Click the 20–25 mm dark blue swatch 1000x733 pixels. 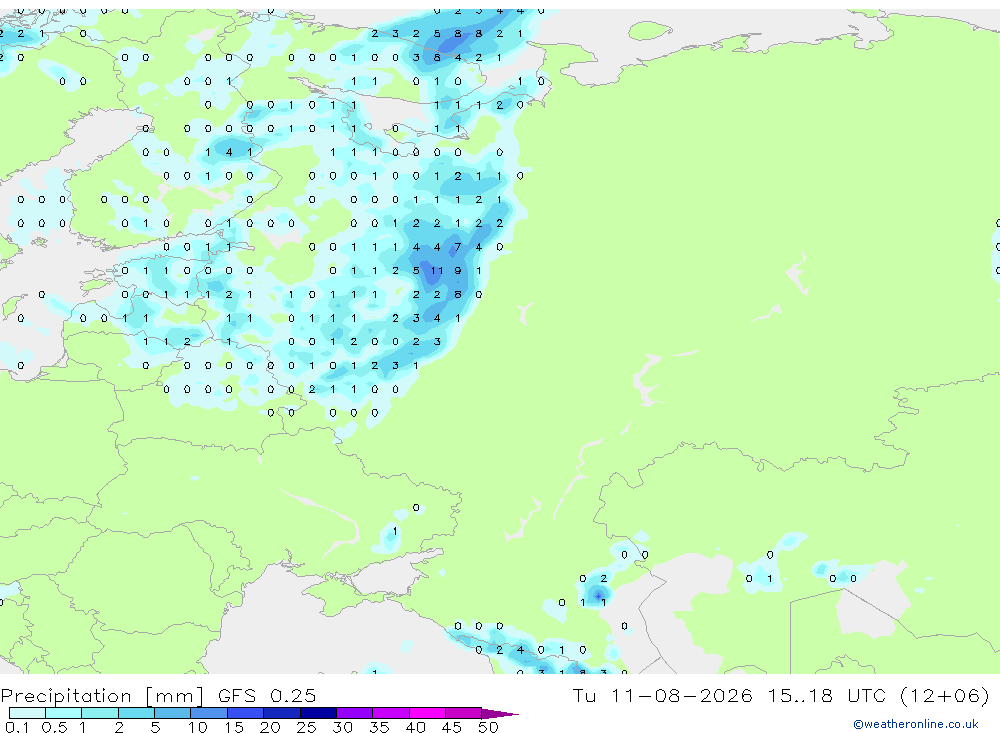pos(282,713)
